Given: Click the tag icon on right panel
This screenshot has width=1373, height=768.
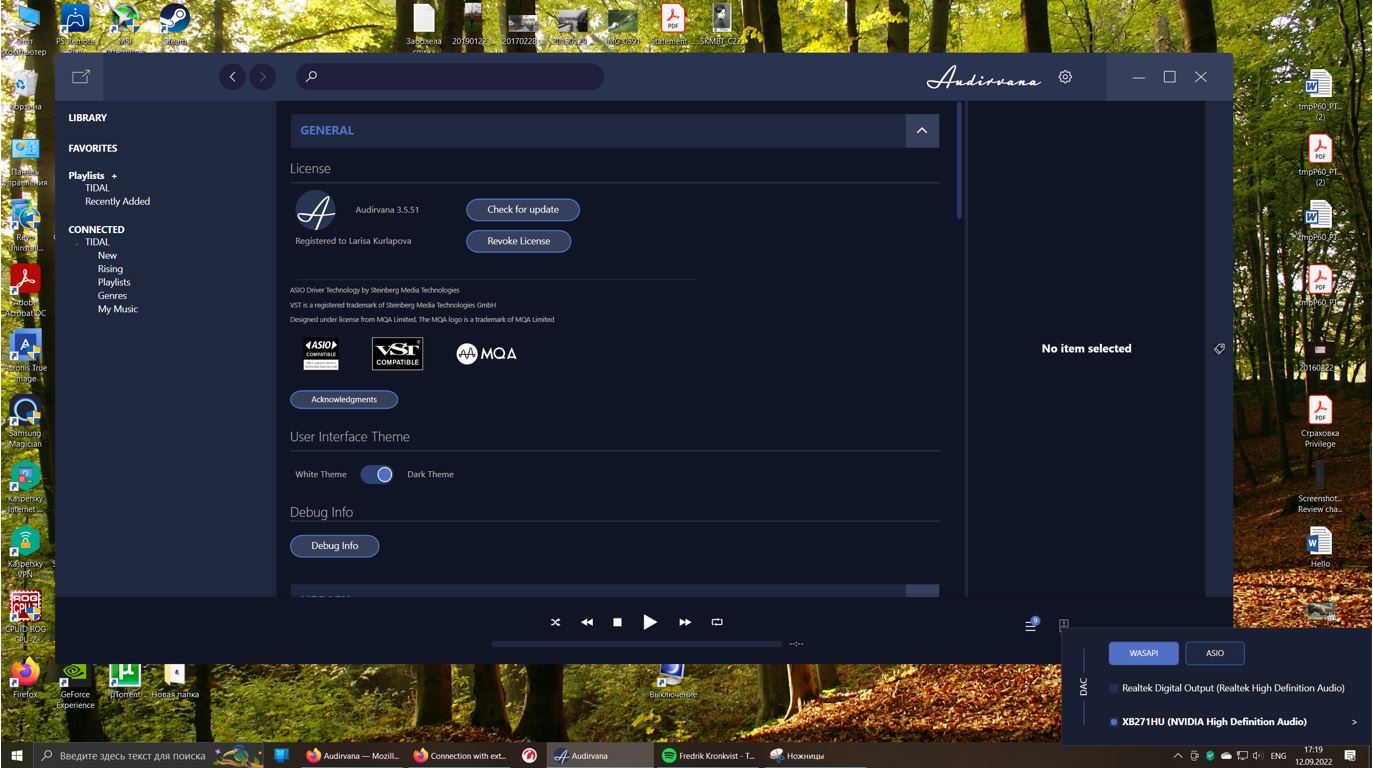Looking at the screenshot, I should tap(1219, 349).
